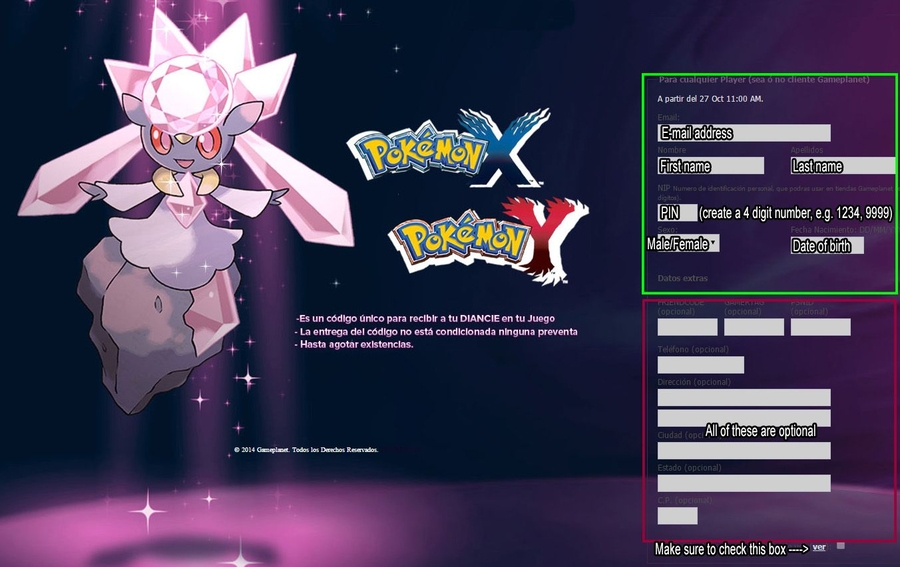The height and width of the screenshot is (567, 900).
Task: Click the Friendcode optional field
Action: [687, 327]
